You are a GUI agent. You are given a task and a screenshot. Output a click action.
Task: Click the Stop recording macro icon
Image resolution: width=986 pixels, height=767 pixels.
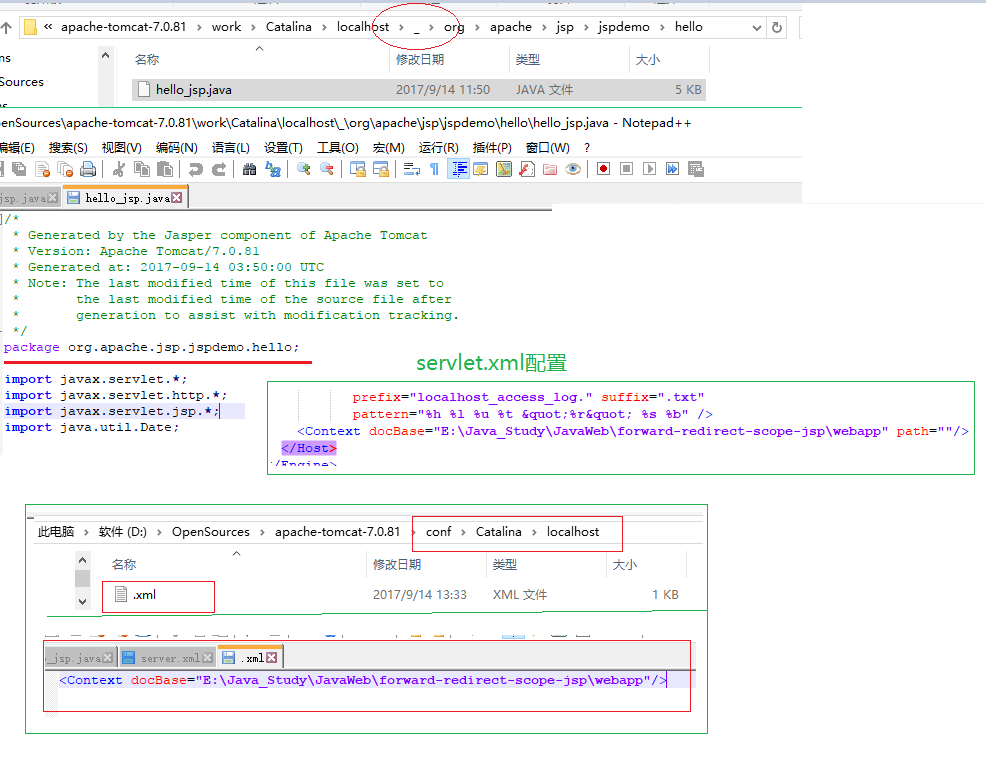[x=626, y=169]
